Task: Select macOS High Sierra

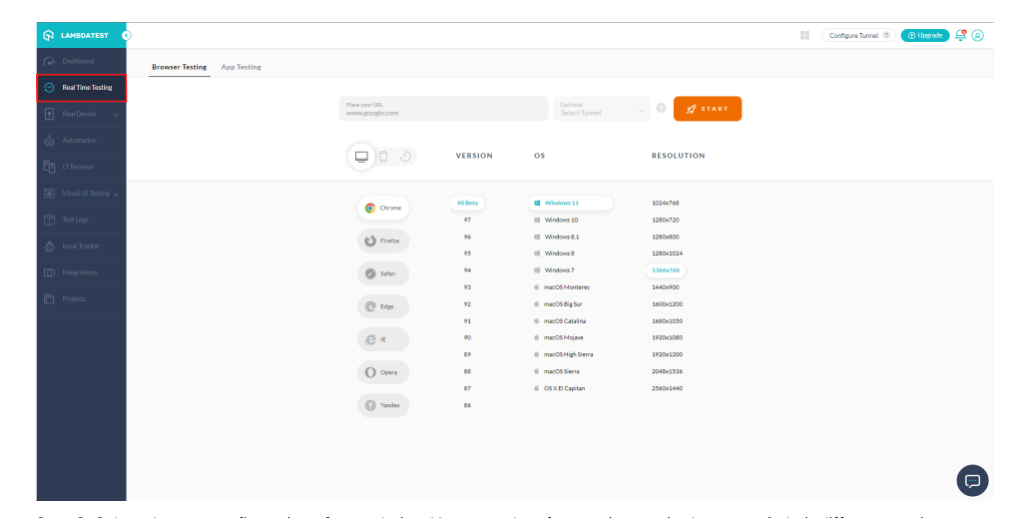Action: pyautogui.click(x=563, y=355)
